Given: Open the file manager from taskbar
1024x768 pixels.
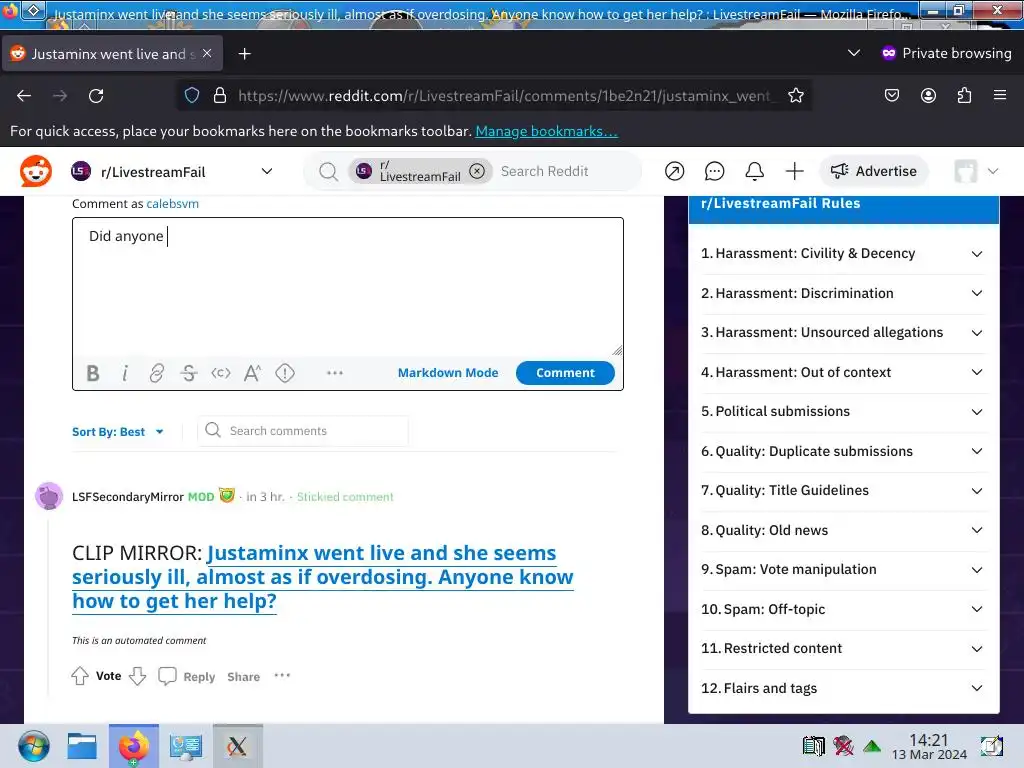Looking at the screenshot, I should tap(82, 746).
